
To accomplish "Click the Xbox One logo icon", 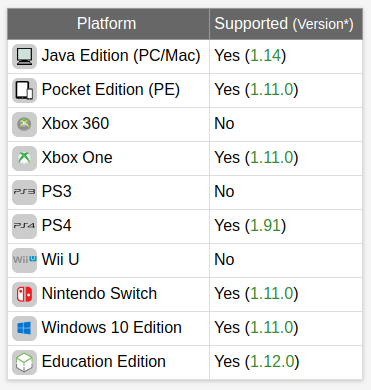I will [24, 158].
